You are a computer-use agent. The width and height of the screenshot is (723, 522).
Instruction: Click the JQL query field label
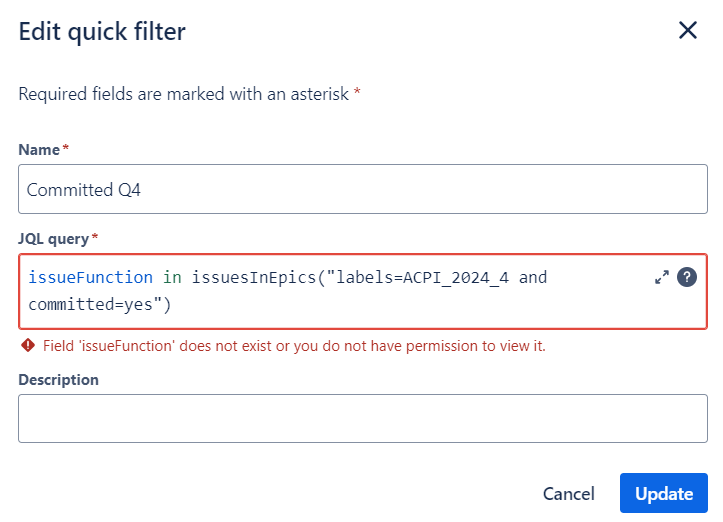tap(53, 239)
